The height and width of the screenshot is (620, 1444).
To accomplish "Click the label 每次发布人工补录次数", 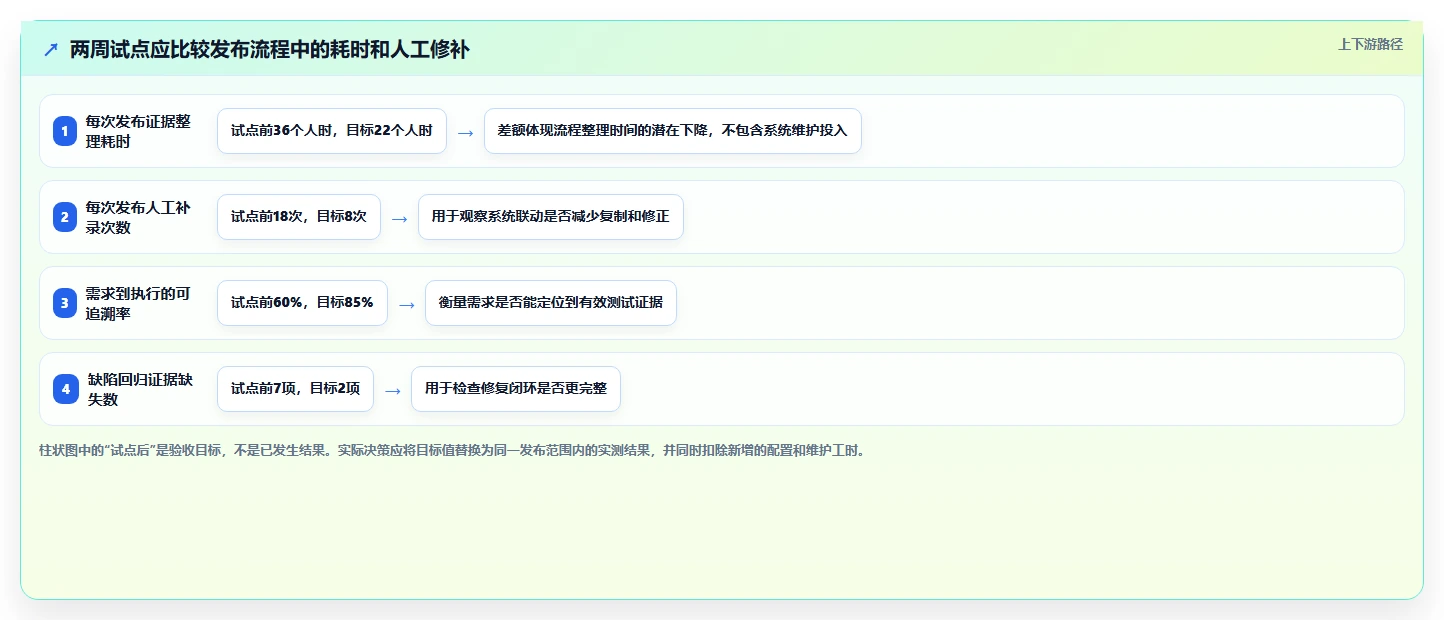I will tap(138, 217).
